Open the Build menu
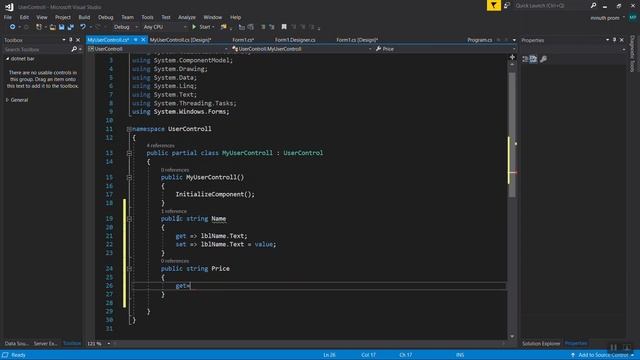 [84, 17]
